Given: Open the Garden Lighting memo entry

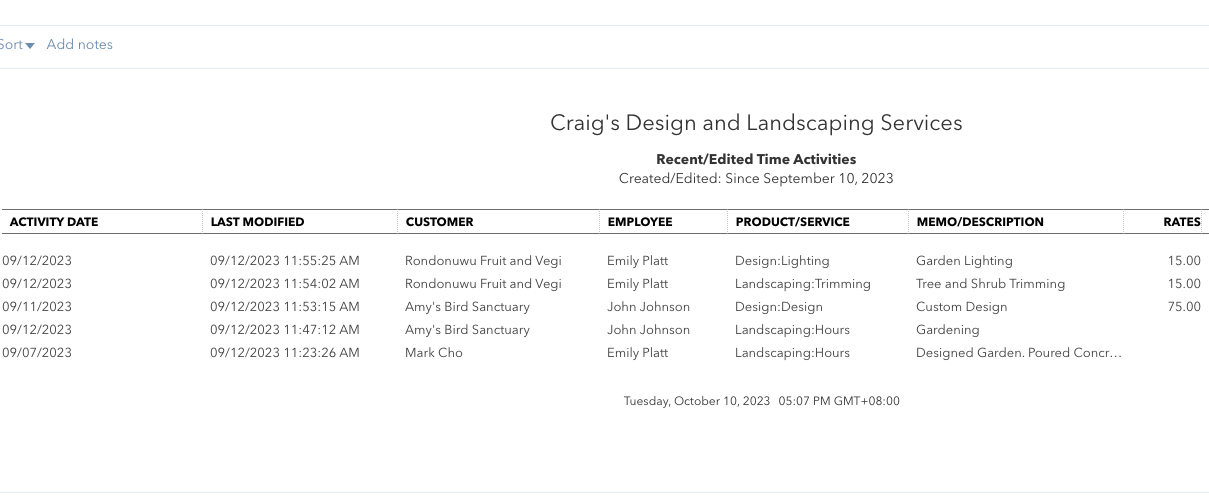Looking at the screenshot, I should pos(964,261).
